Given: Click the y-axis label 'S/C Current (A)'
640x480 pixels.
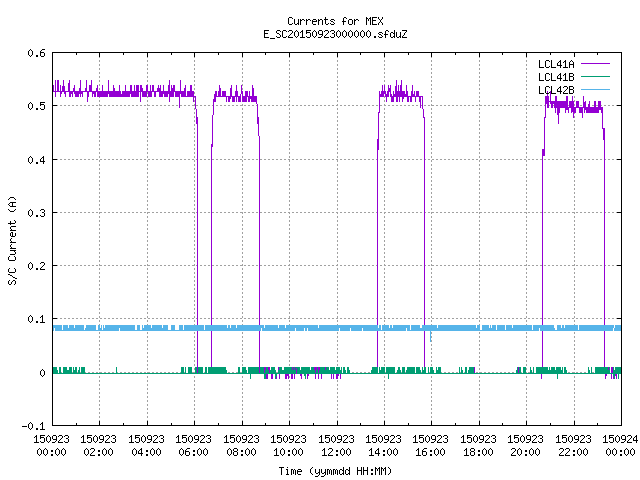Looking at the screenshot, I should (12, 240).
